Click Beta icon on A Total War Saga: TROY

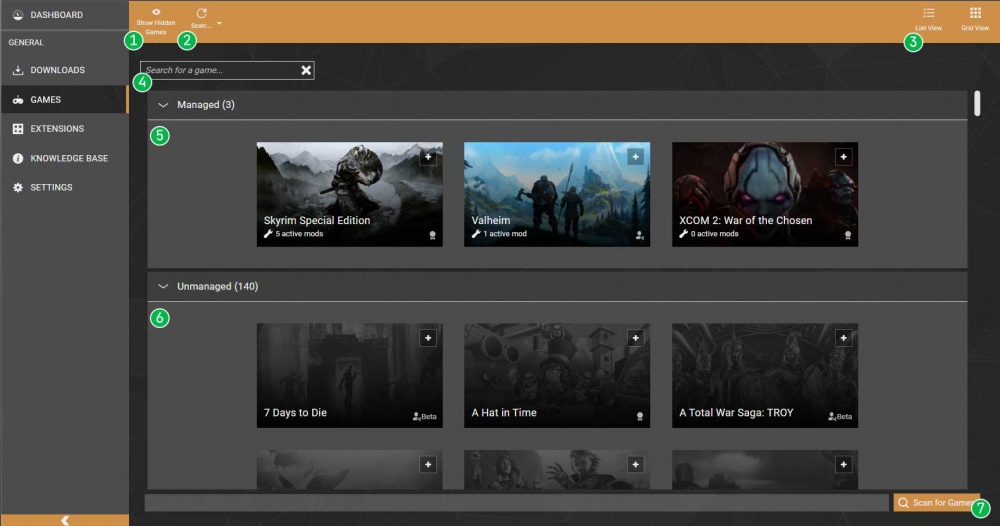839,416
